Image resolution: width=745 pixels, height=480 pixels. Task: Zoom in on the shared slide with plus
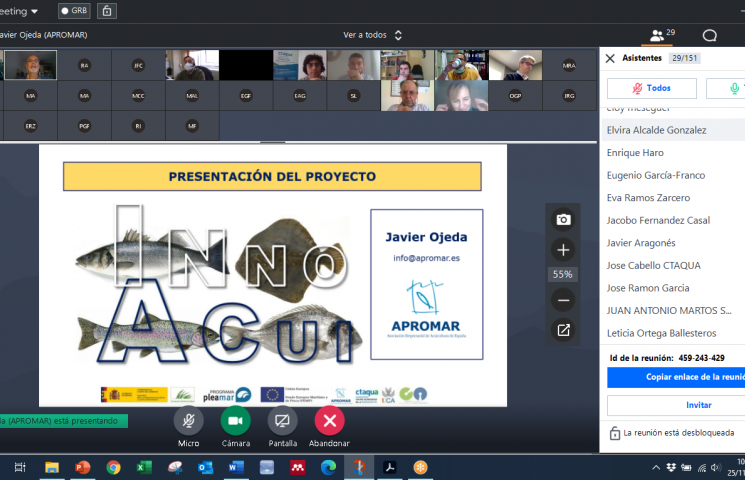pos(564,250)
